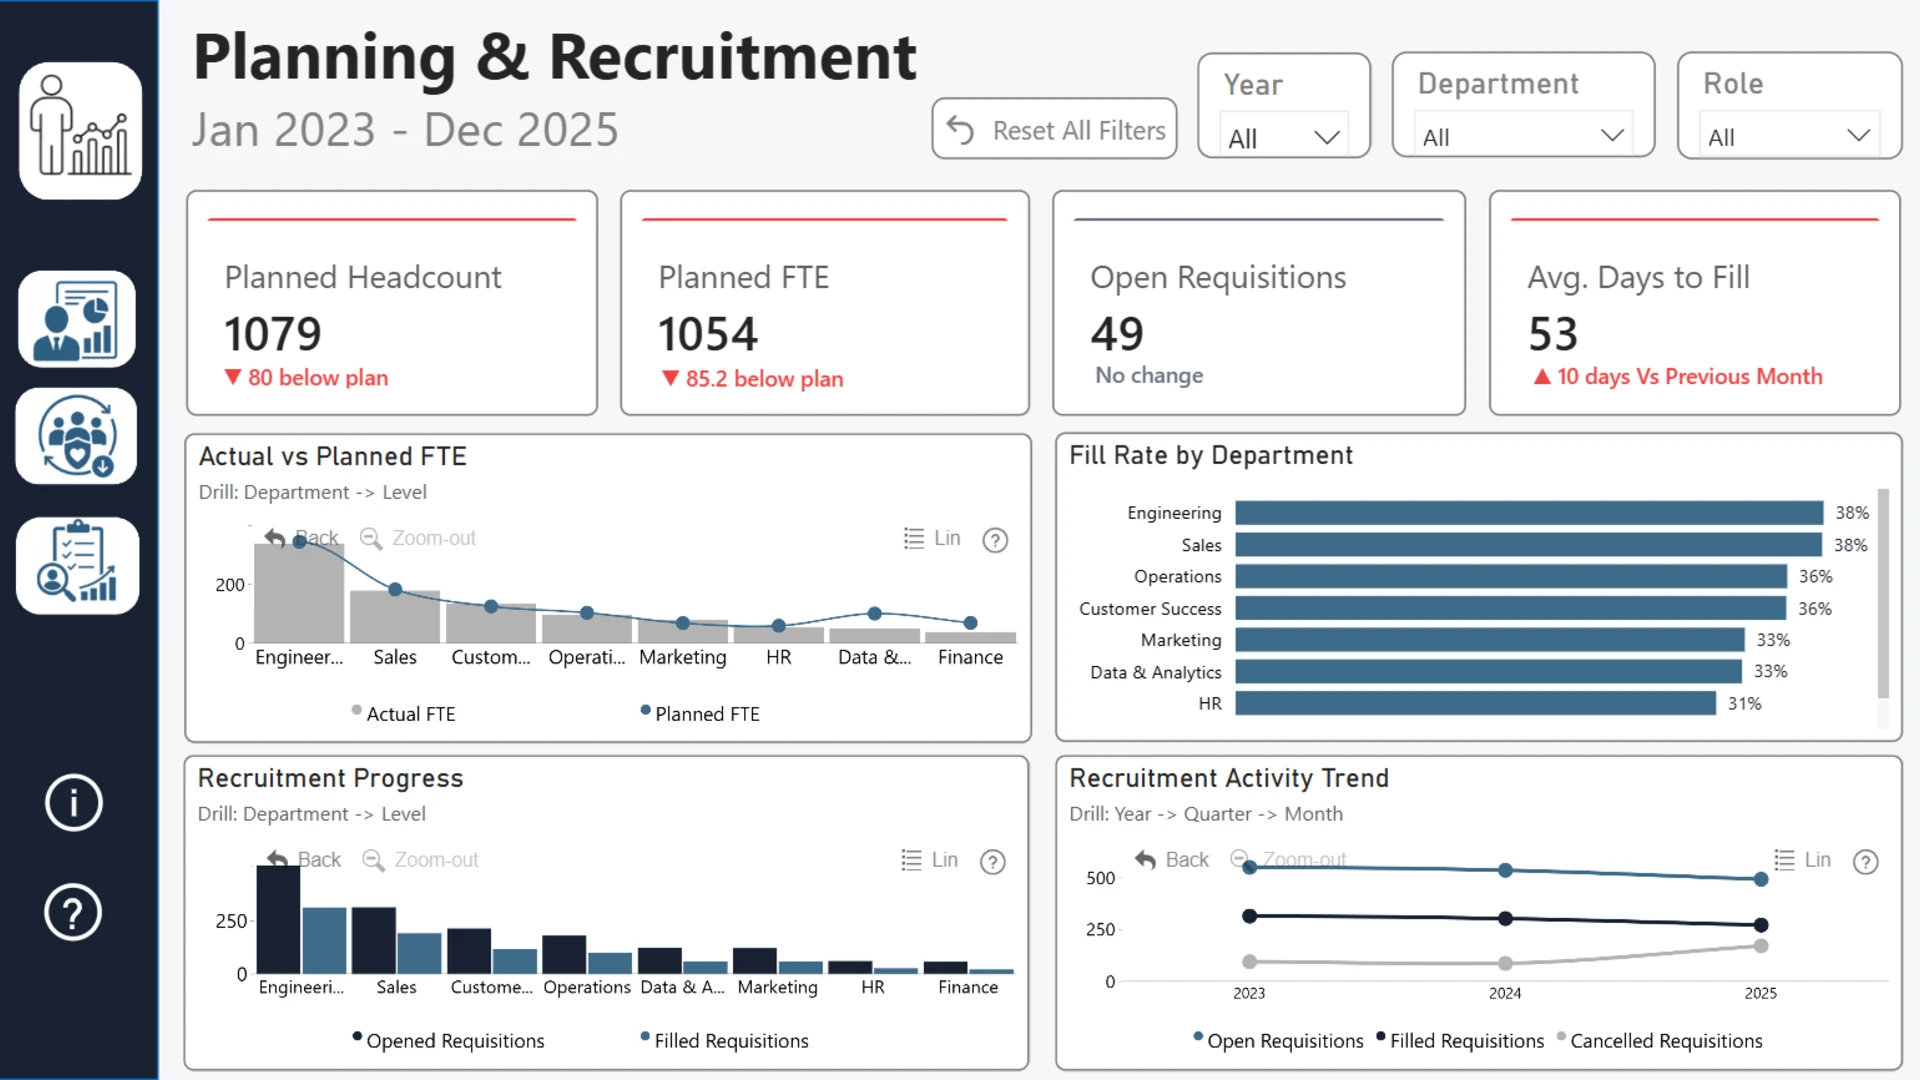Expand the Year filter dropdown
The image size is (1920, 1080).
(1284, 137)
